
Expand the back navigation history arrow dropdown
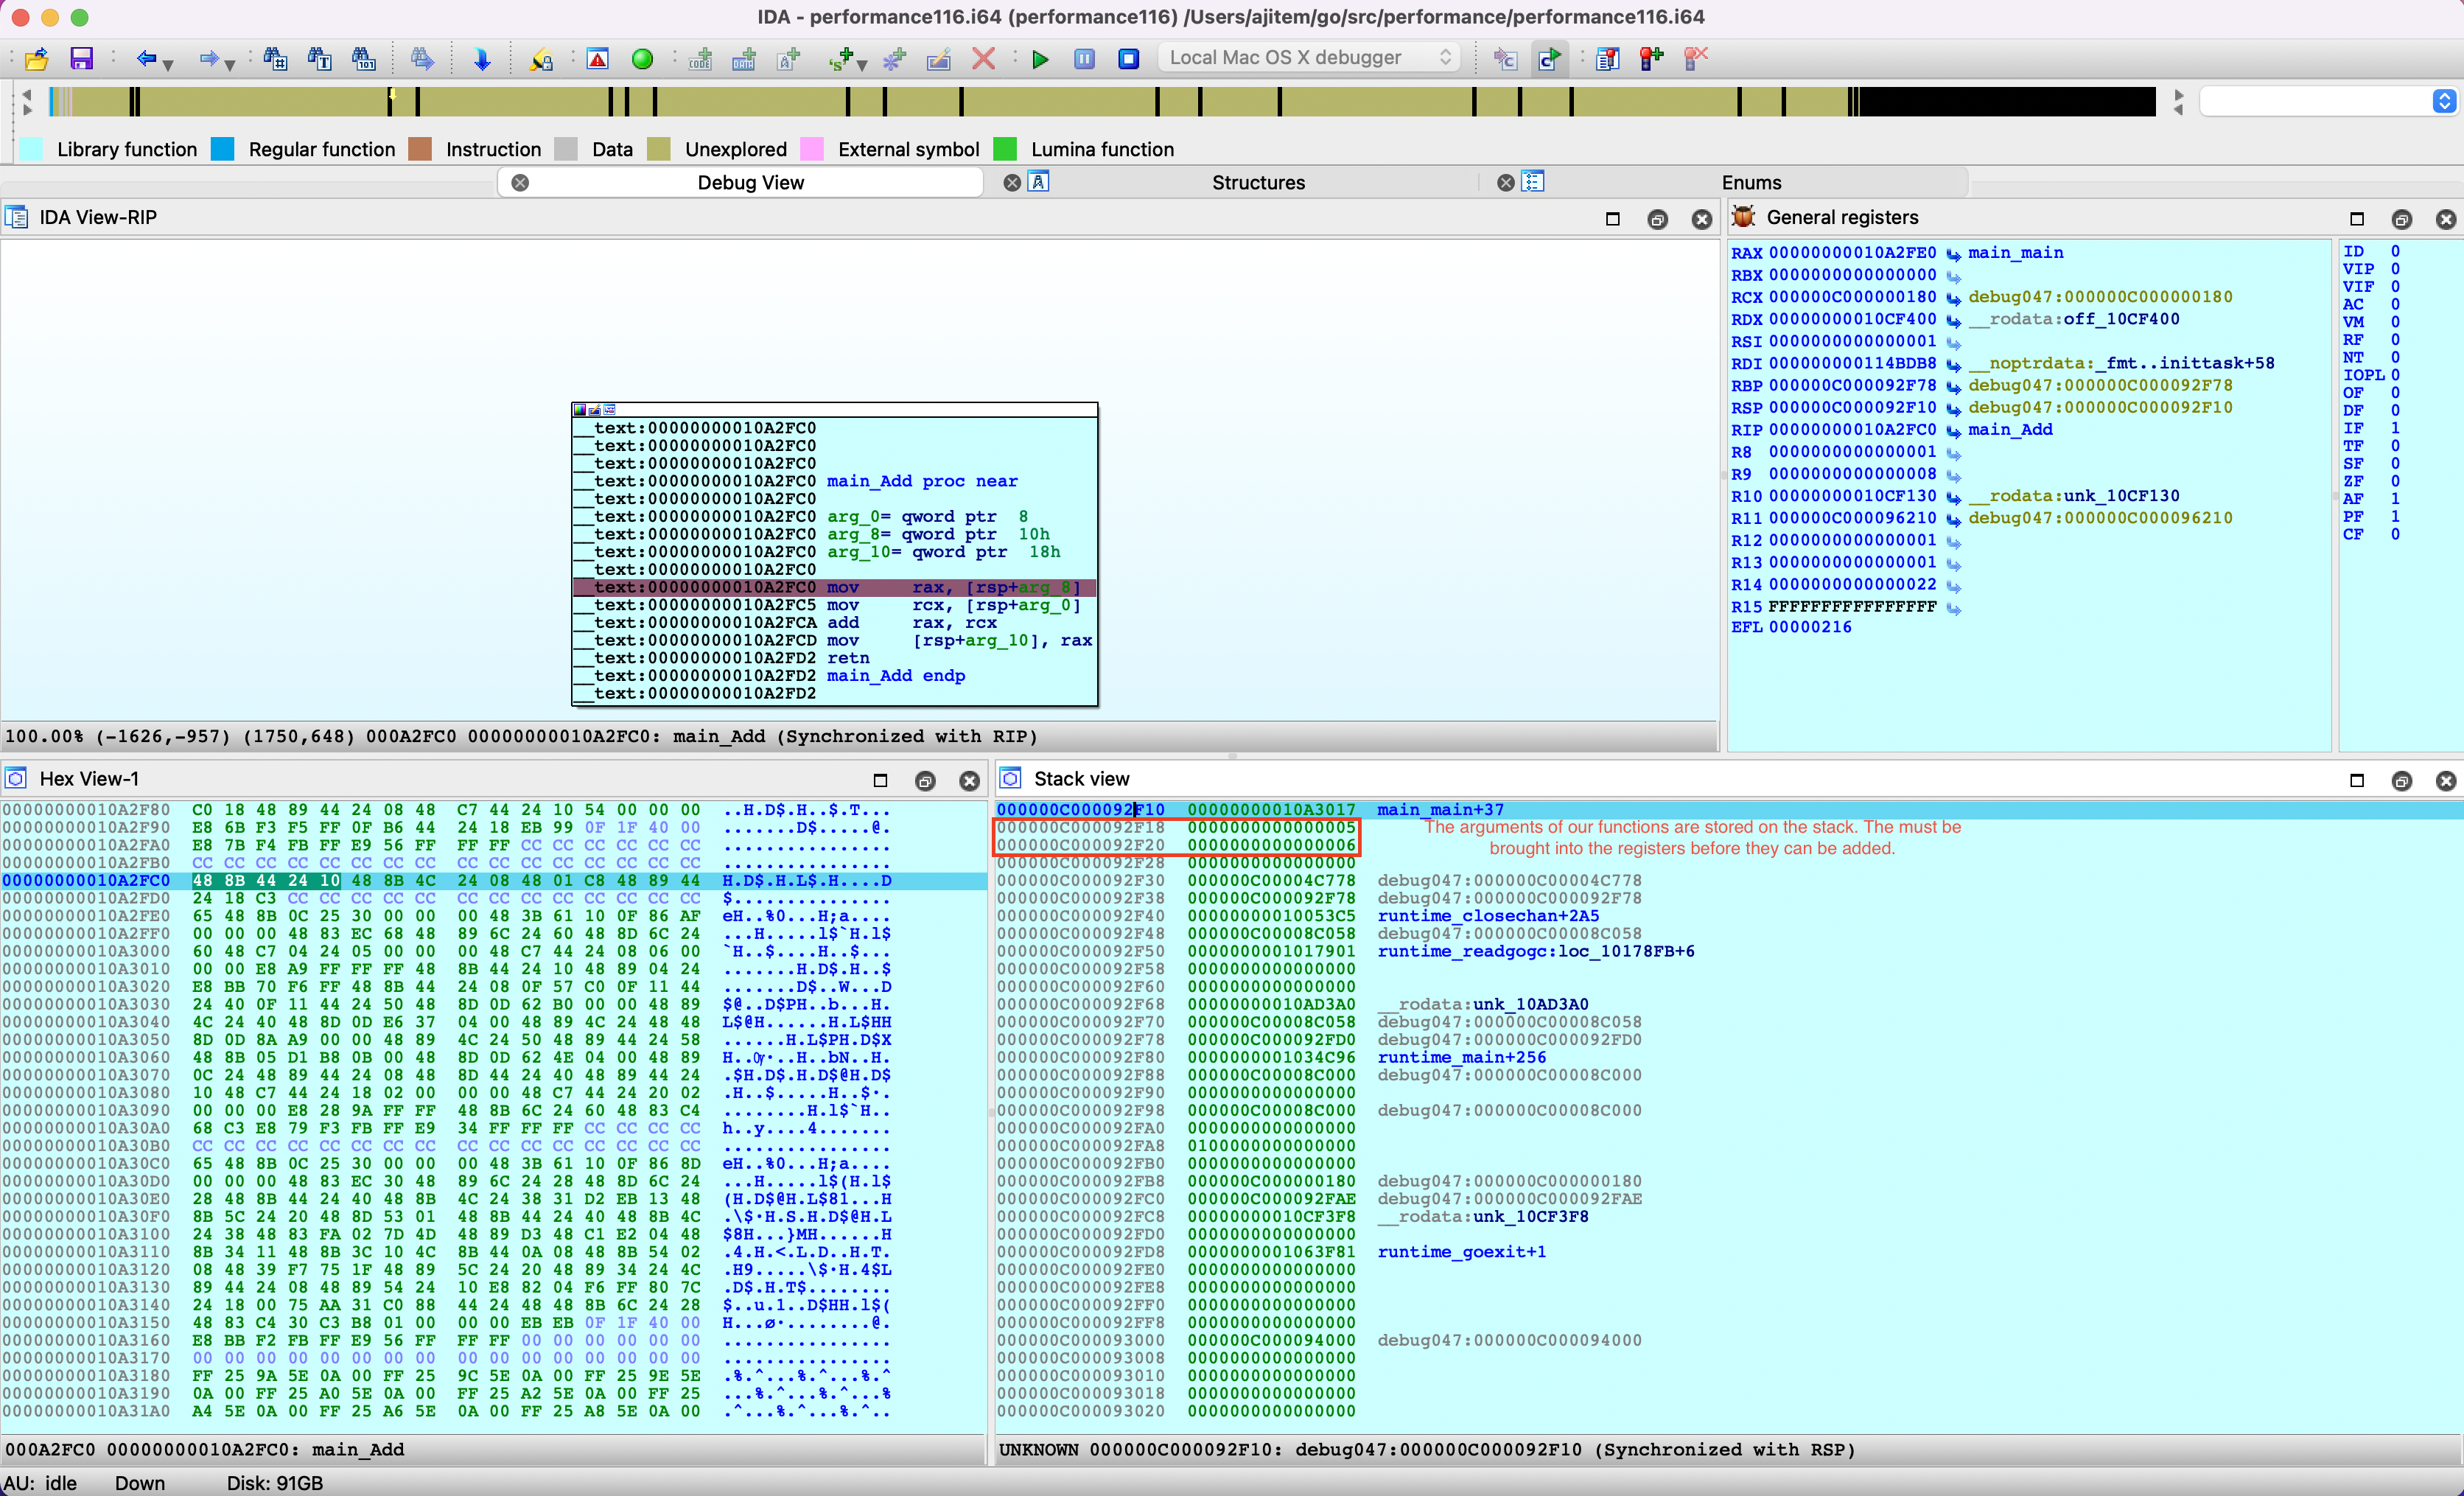pyautogui.click(x=169, y=65)
